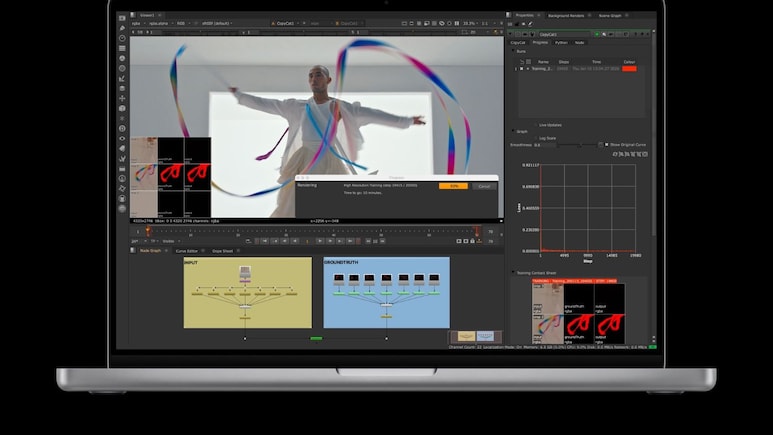
Task: Toggle Show Original Curve checkbox
Action: tap(606, 145)
